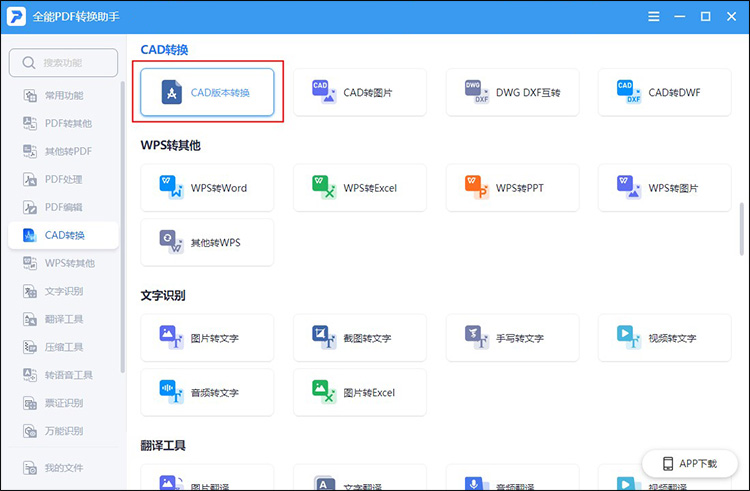The width and height of the screenshot is (750, 491).
Task: Open 其他转WPS converter
Action: pyautogui.click(x=207, y=242)
